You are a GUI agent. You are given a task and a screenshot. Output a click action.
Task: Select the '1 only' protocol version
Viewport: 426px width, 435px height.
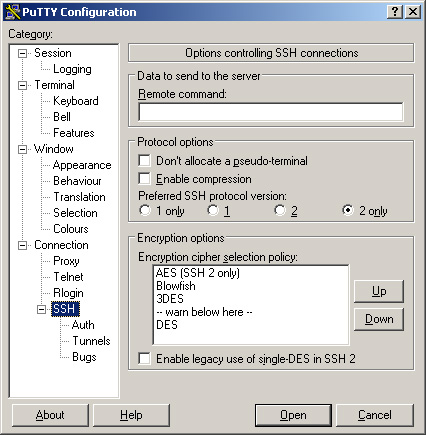pyautogui.click(x=145, y=210)
